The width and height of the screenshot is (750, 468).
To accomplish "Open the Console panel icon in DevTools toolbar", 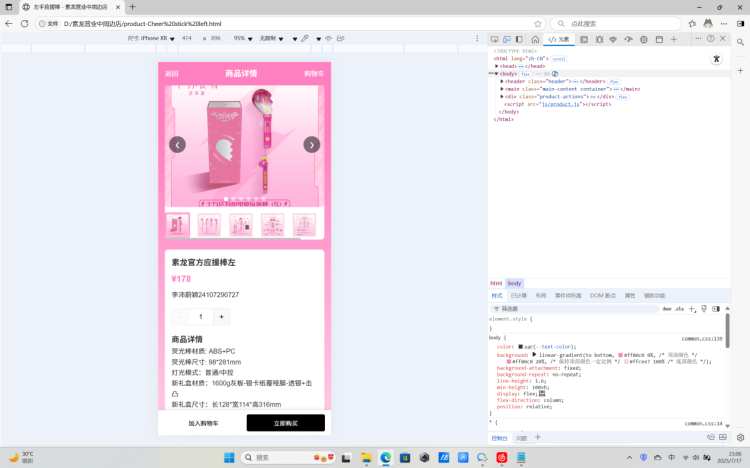I will [584, 39].
